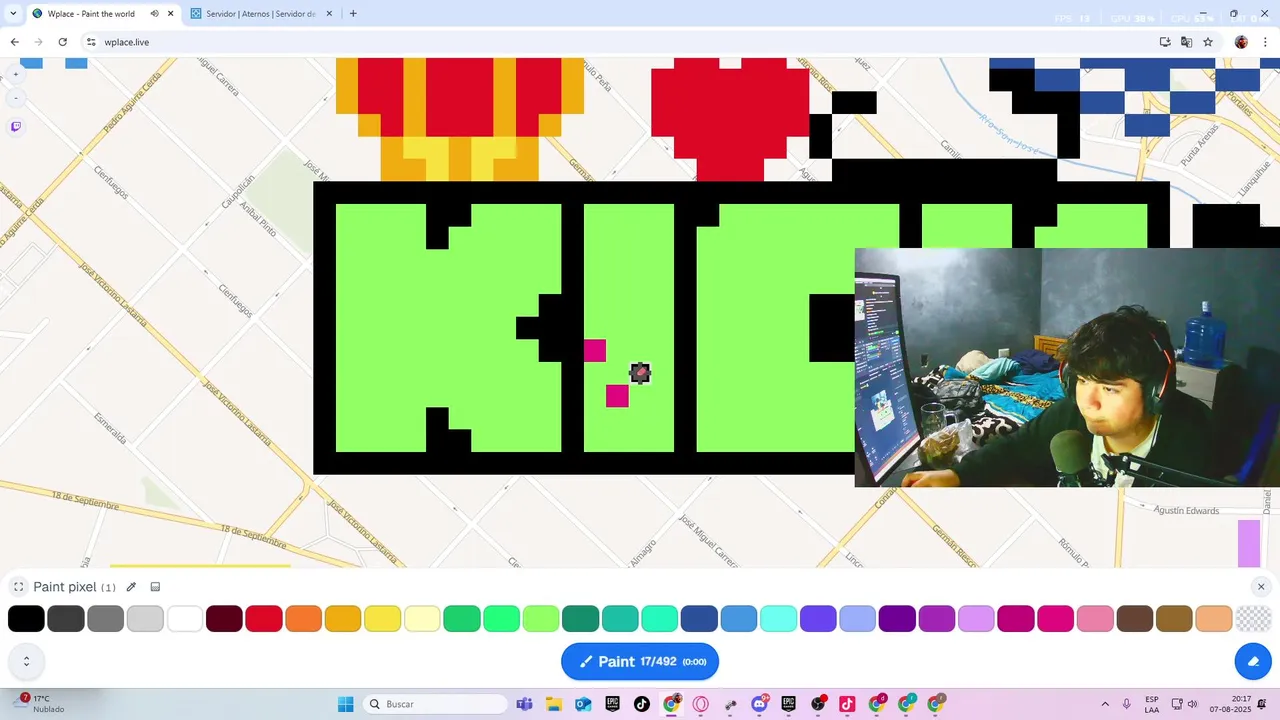1280x720 pixels.
Task: Zoom out on the map
Action: tap(15, 98)
